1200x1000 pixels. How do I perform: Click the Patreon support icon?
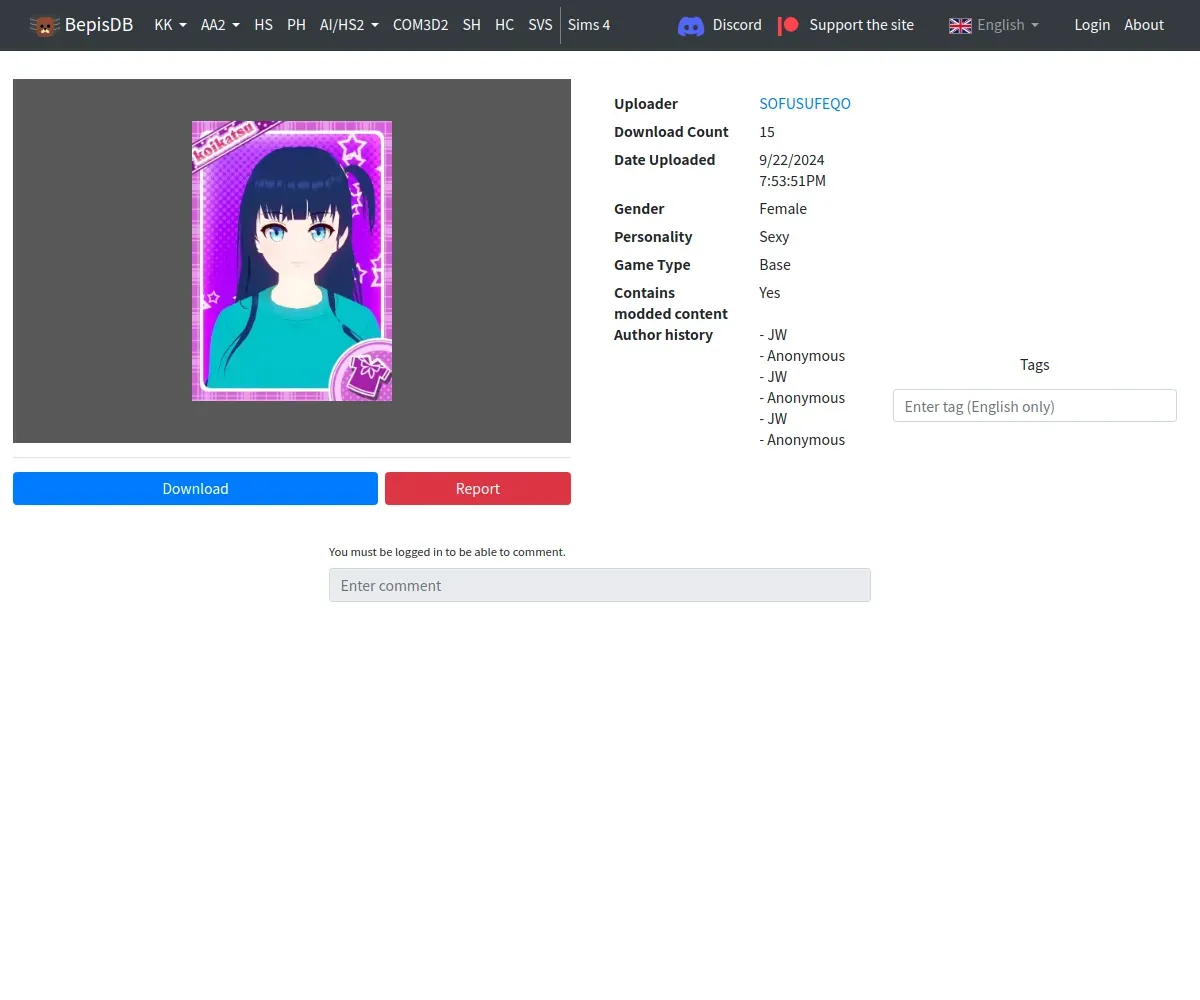[788, 25]
